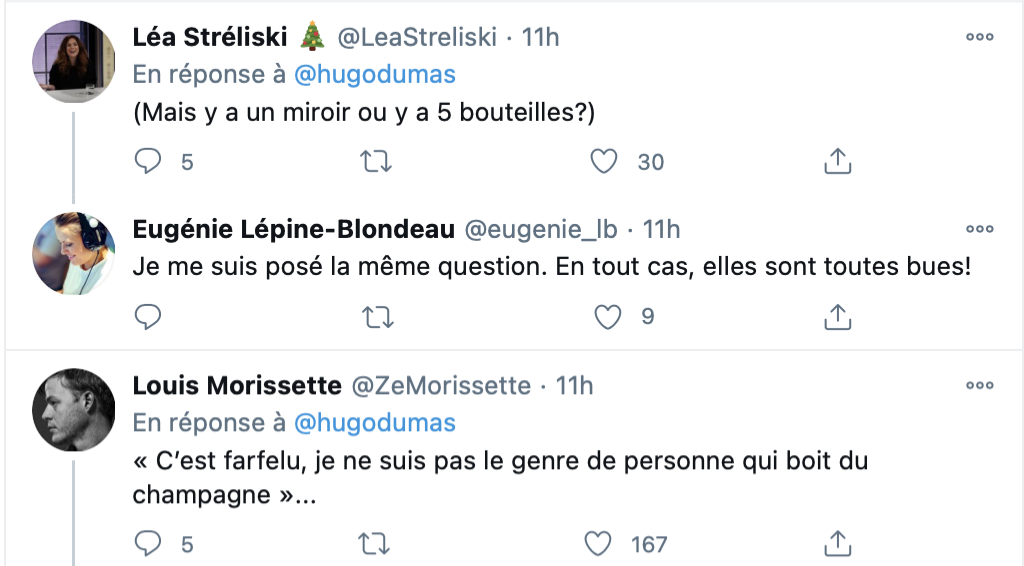1024x566 pixels.
Task: Reply to Eugénie Lépine-Blondeau's tweet
Action: pos(148,317)
